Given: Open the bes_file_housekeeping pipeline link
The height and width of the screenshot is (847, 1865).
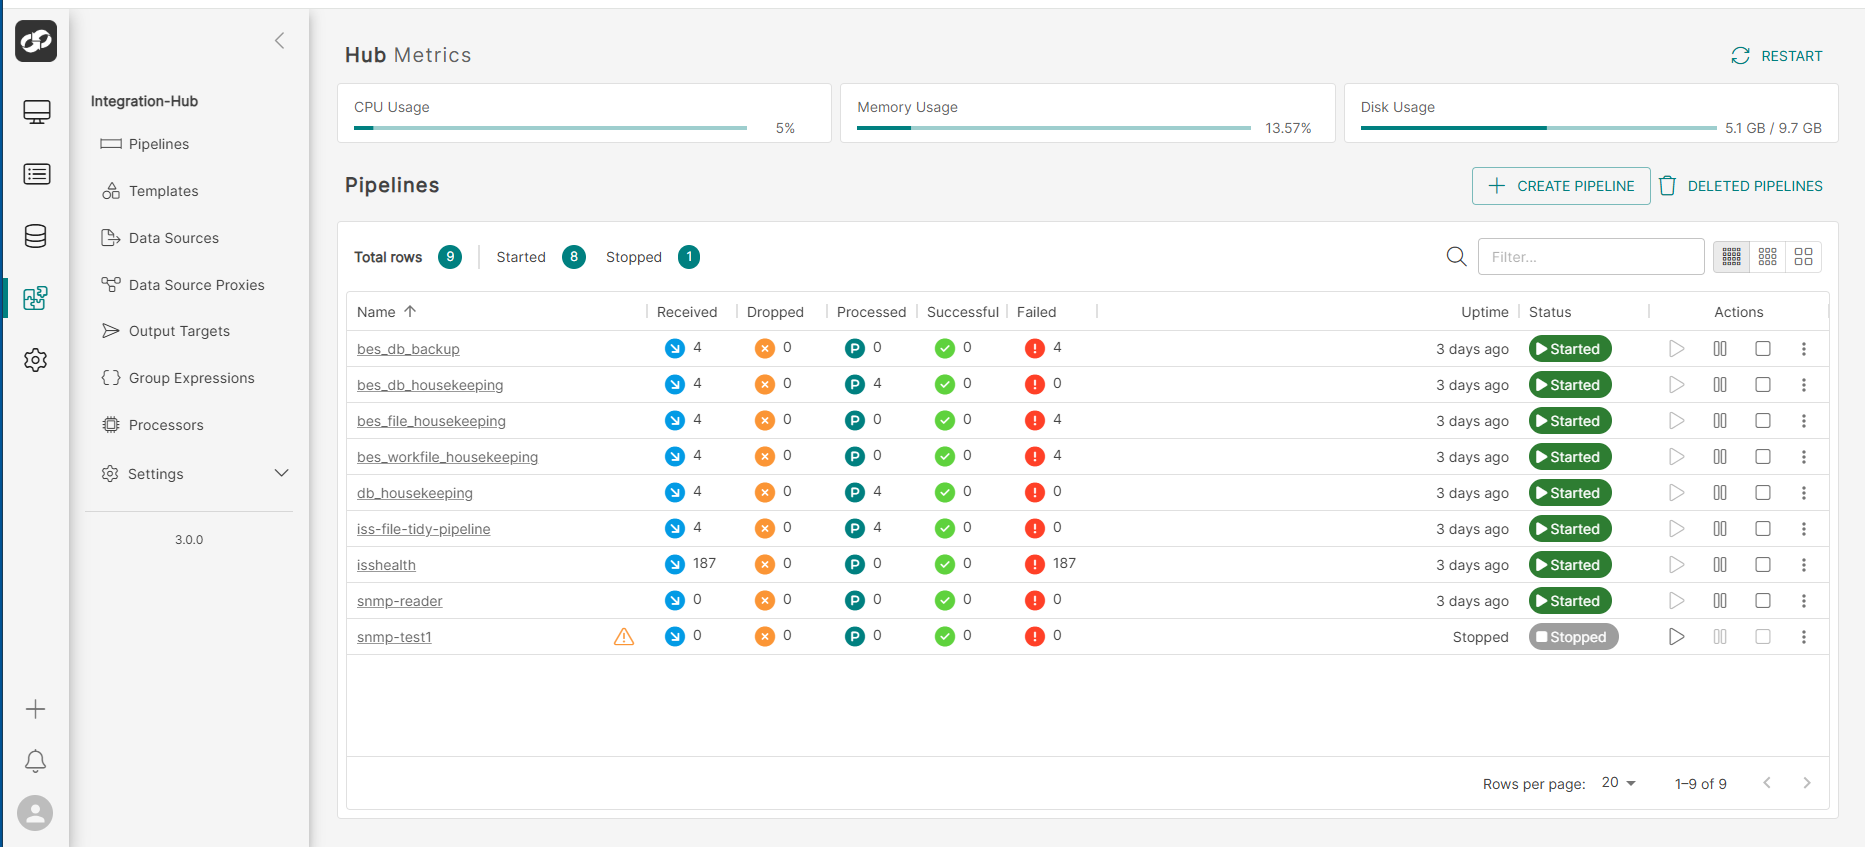Looking at the screenshot, I should (x=431, y=421).
